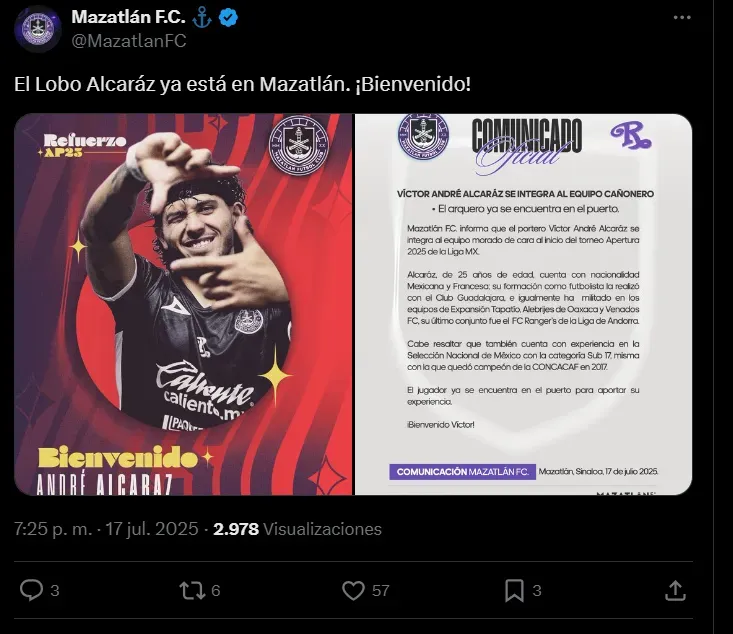Viewport: 733px width, 634px height.
Task: Click the anchor emoji beside the account name
Action: pyautogui.click(x=202, y=17)
